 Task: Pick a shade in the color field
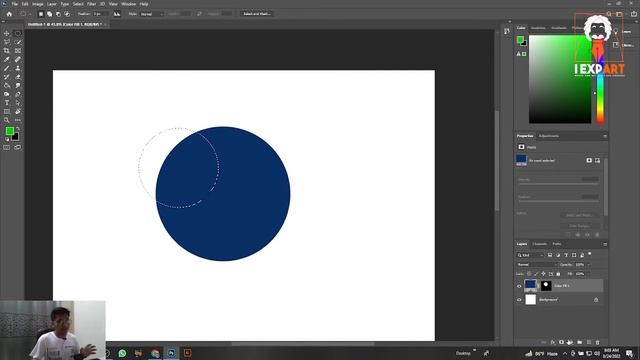560,79
